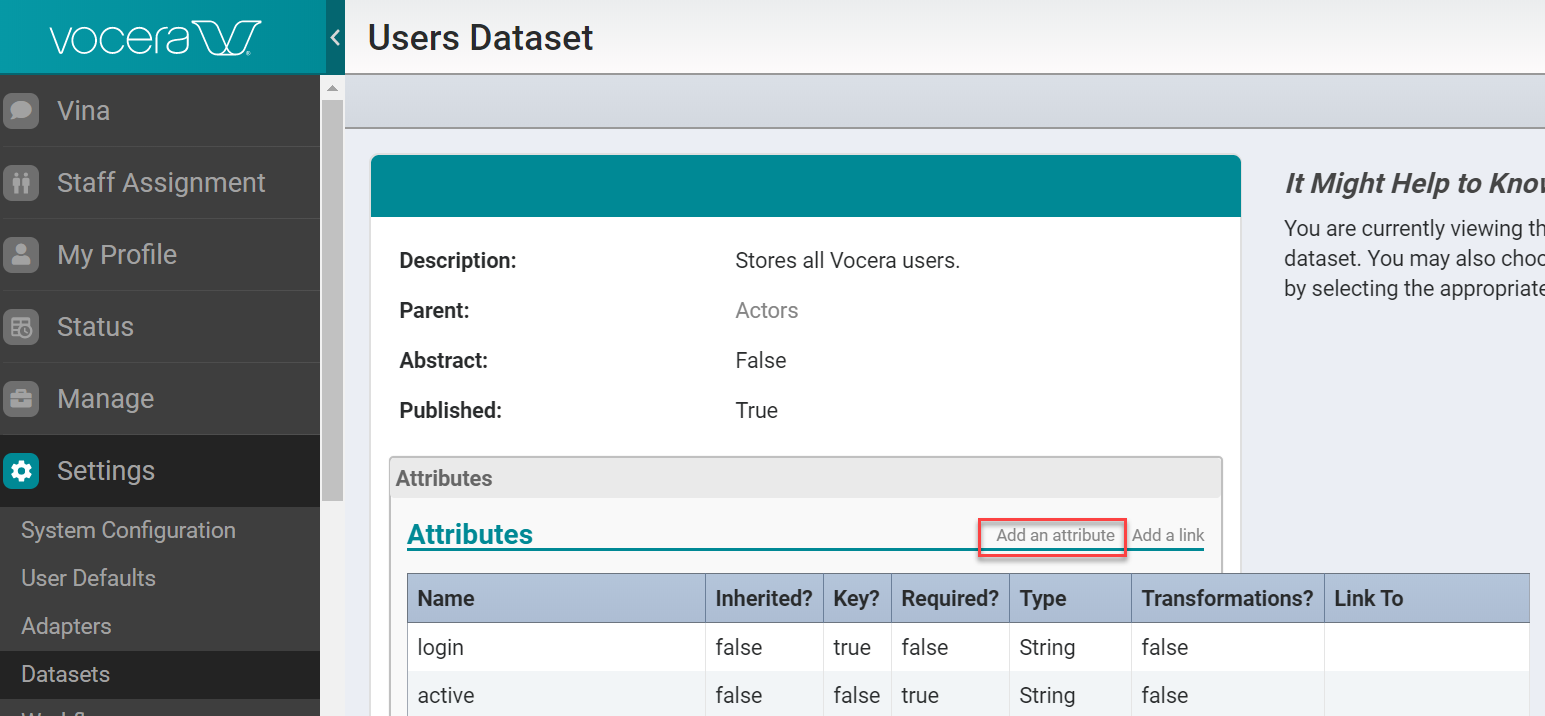Navigate to User Defaults
The height and width of the screenshot is (716, 1545).
(x=88, y=578)
